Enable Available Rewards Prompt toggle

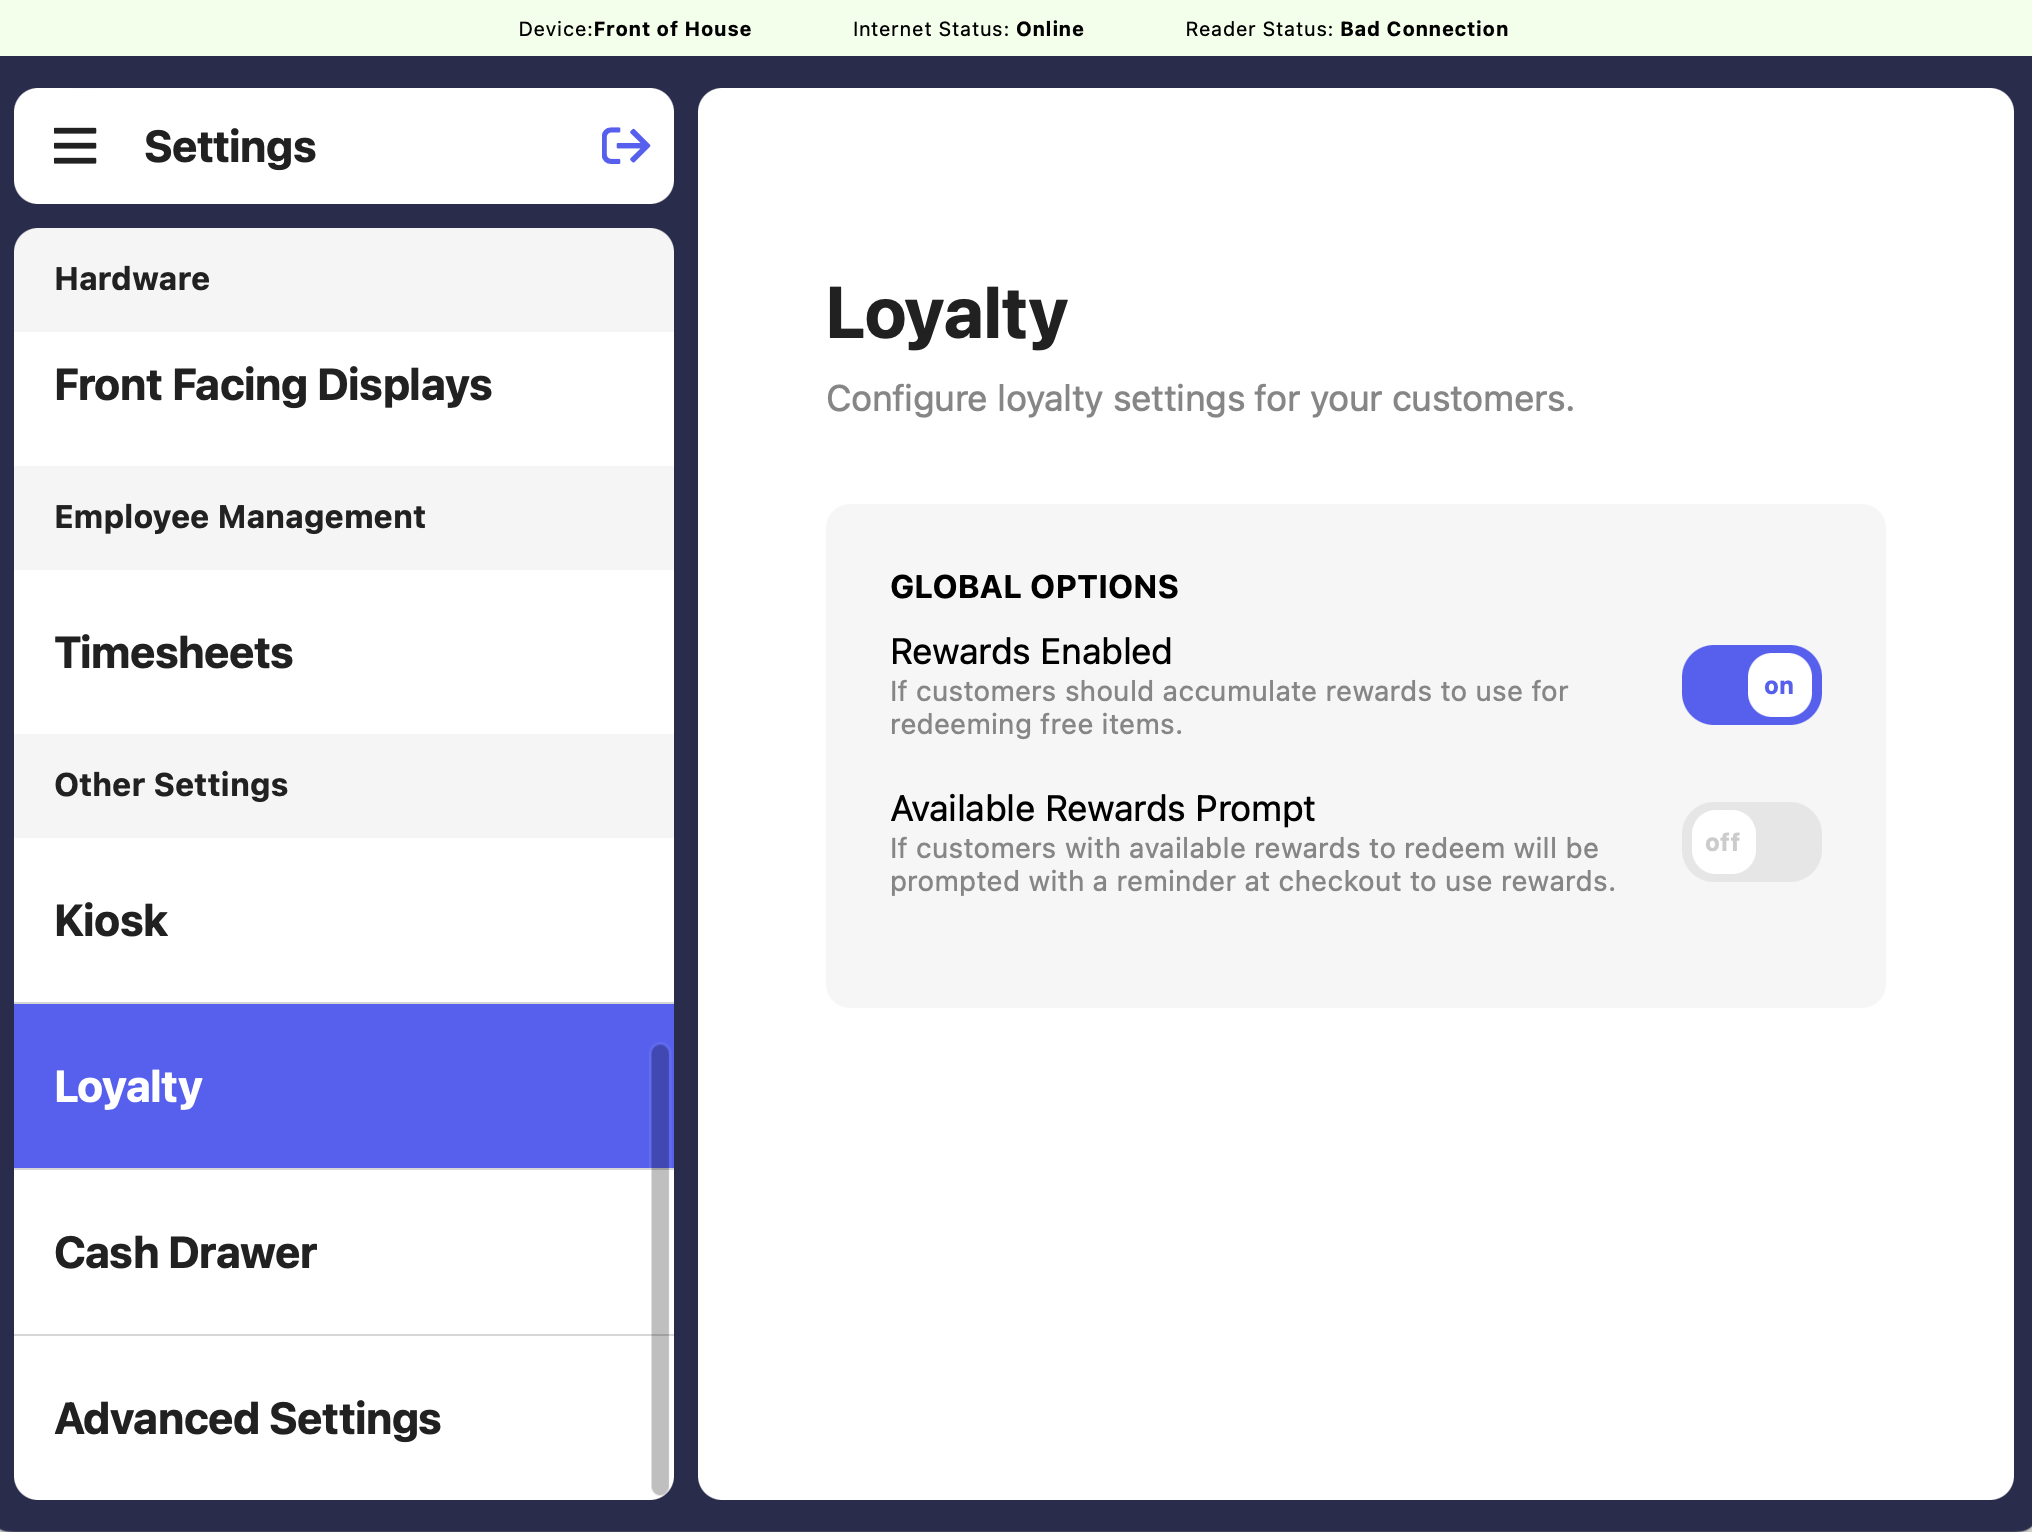[1750, 842]
